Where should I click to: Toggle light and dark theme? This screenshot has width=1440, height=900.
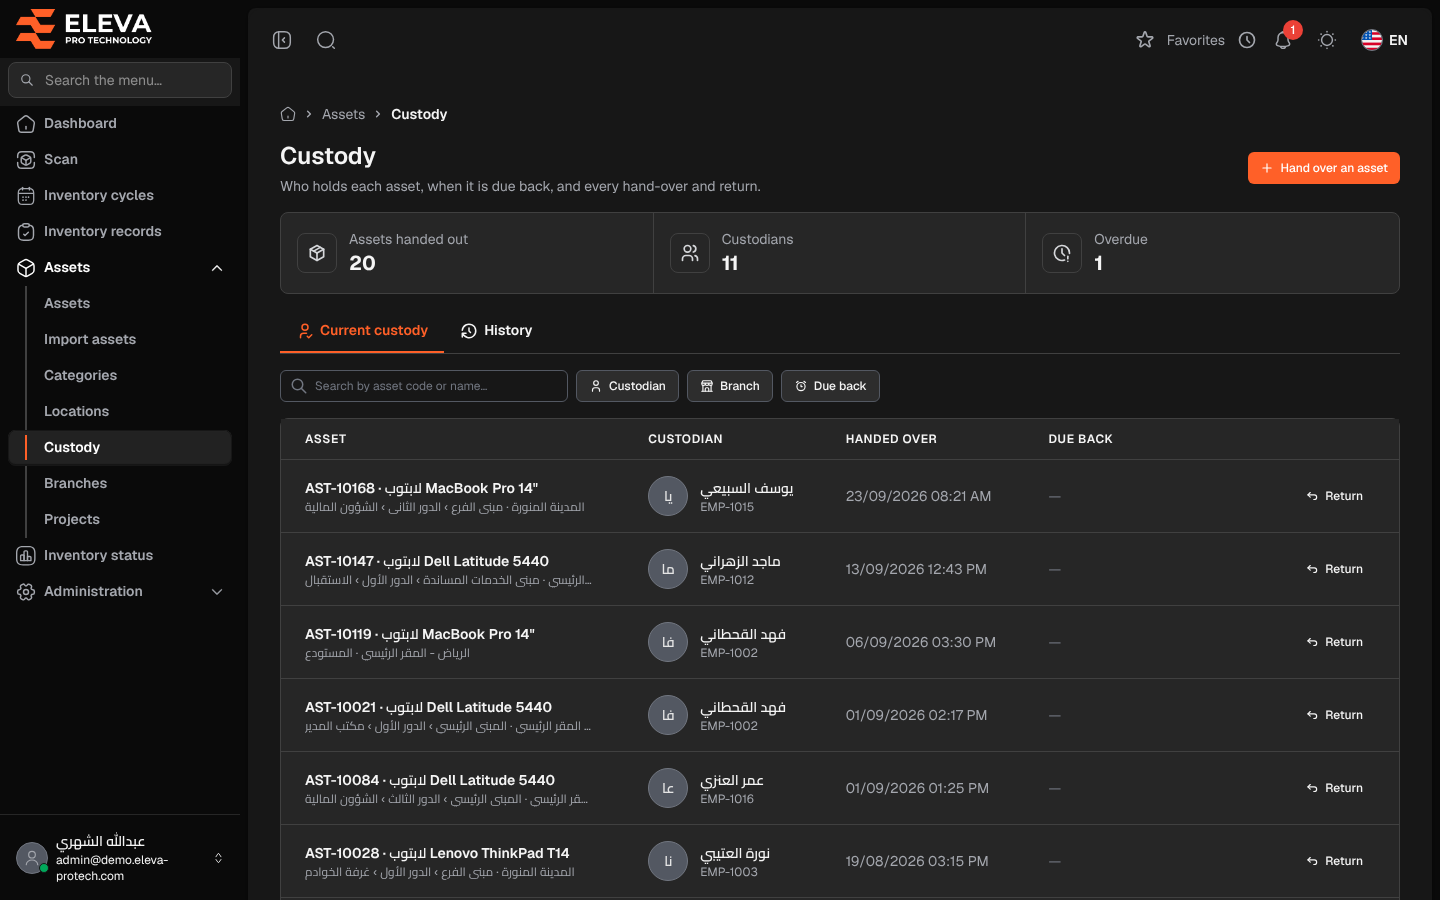point(1327,40)
